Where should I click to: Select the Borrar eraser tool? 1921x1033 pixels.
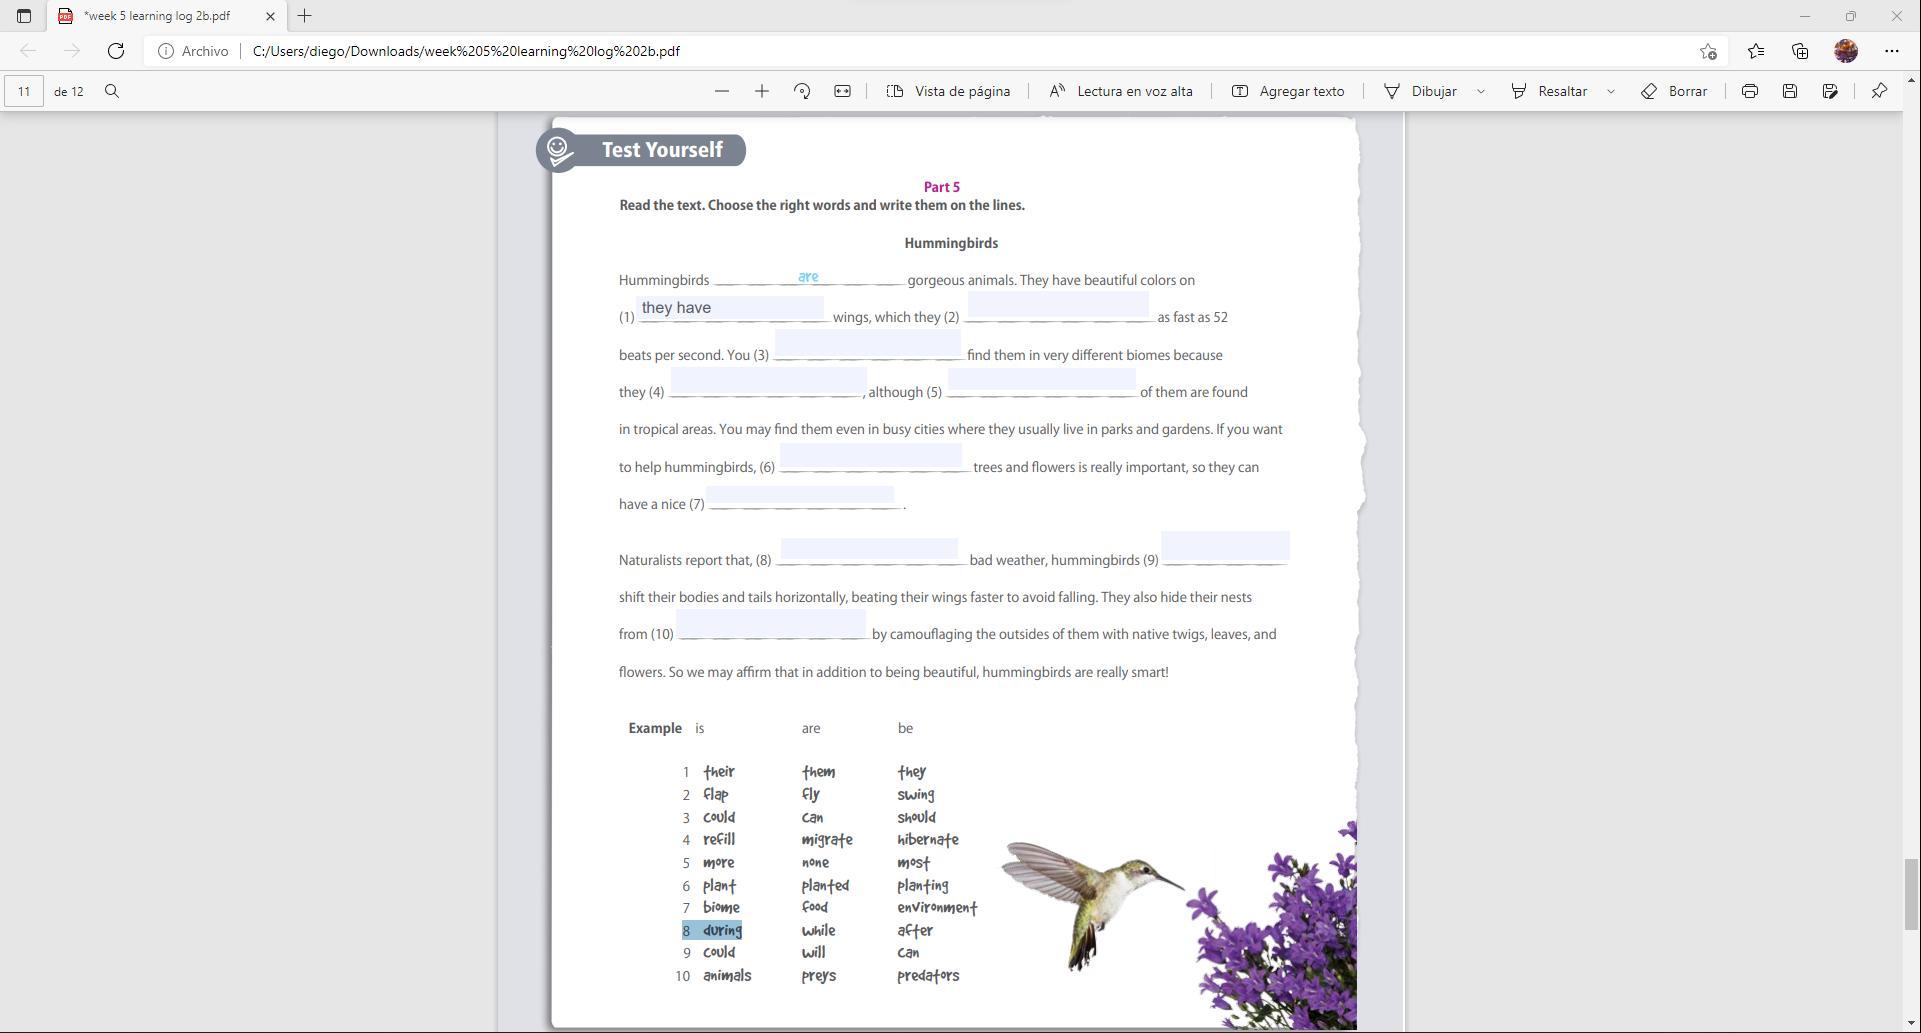pyautogui.click(x=1674, y=91)
